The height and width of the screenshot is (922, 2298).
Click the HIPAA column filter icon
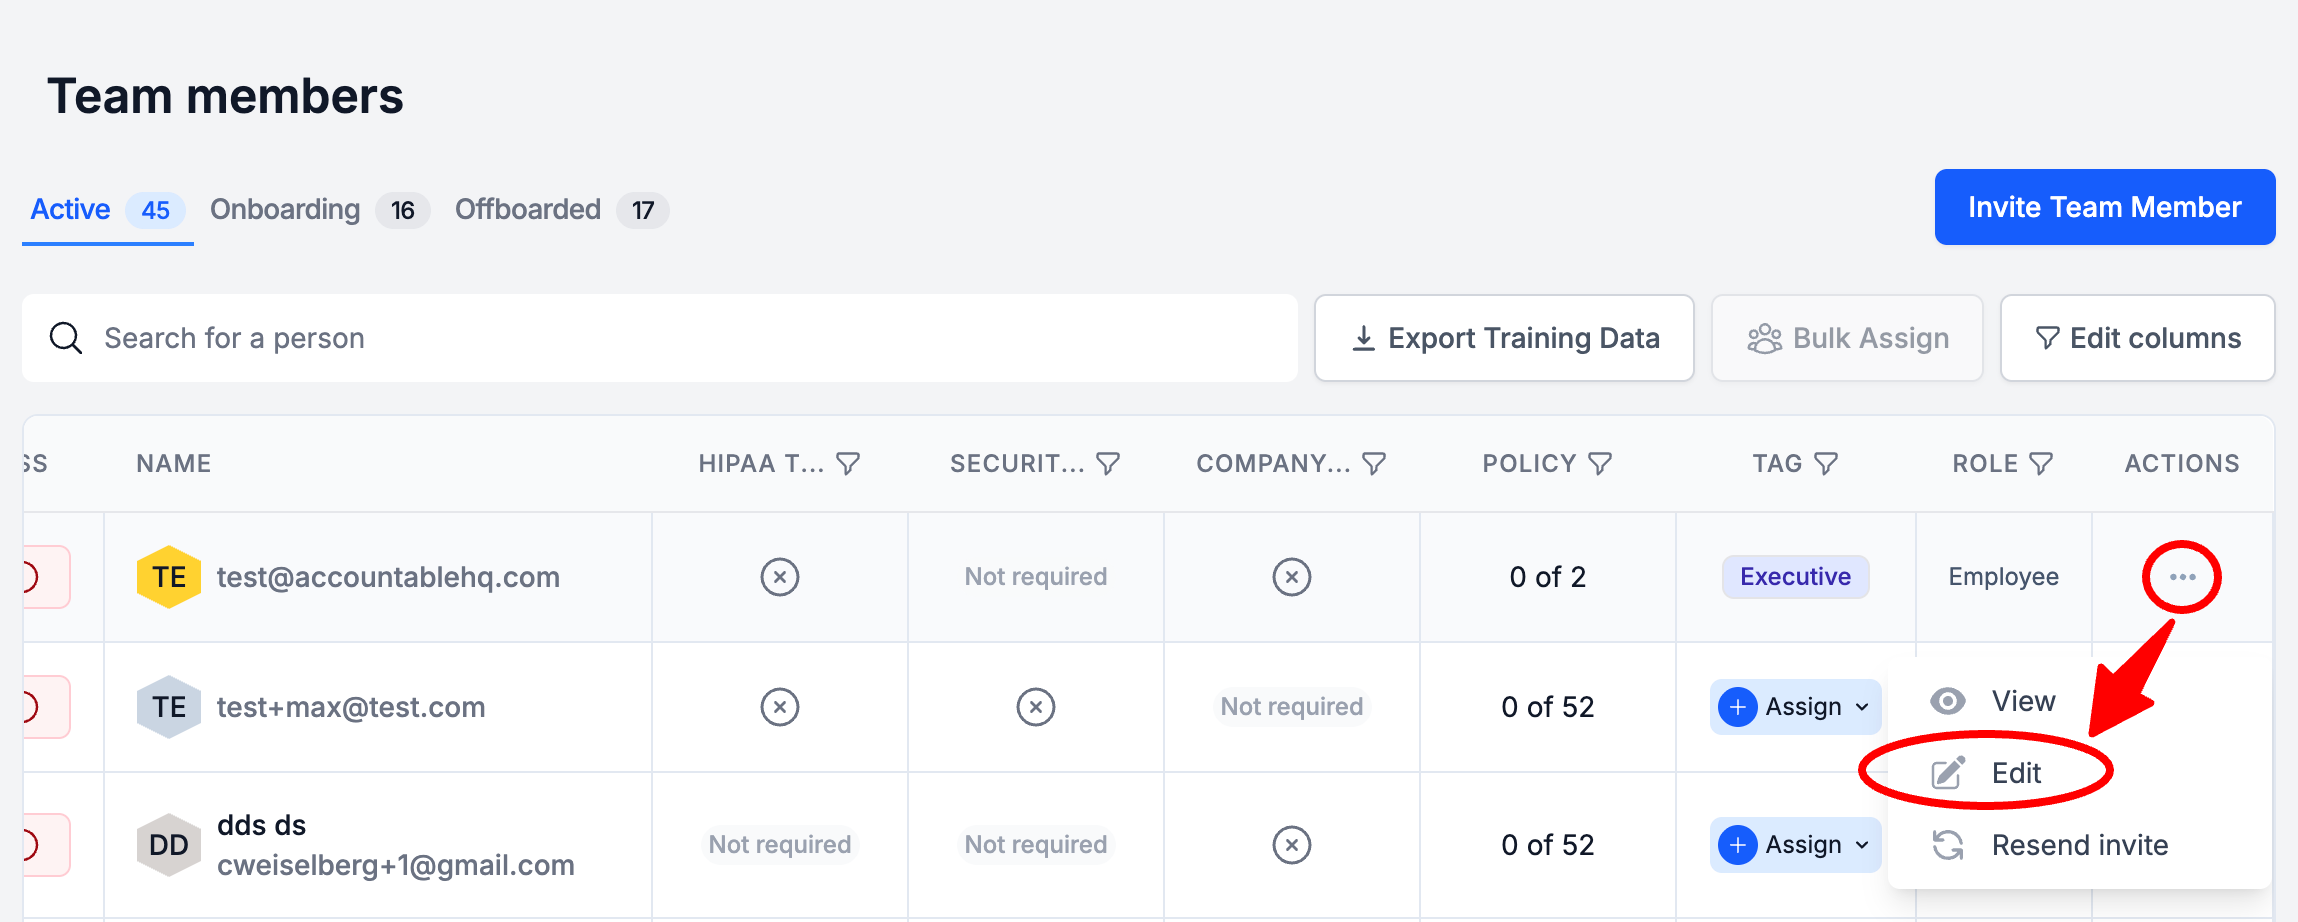point(848,464)
